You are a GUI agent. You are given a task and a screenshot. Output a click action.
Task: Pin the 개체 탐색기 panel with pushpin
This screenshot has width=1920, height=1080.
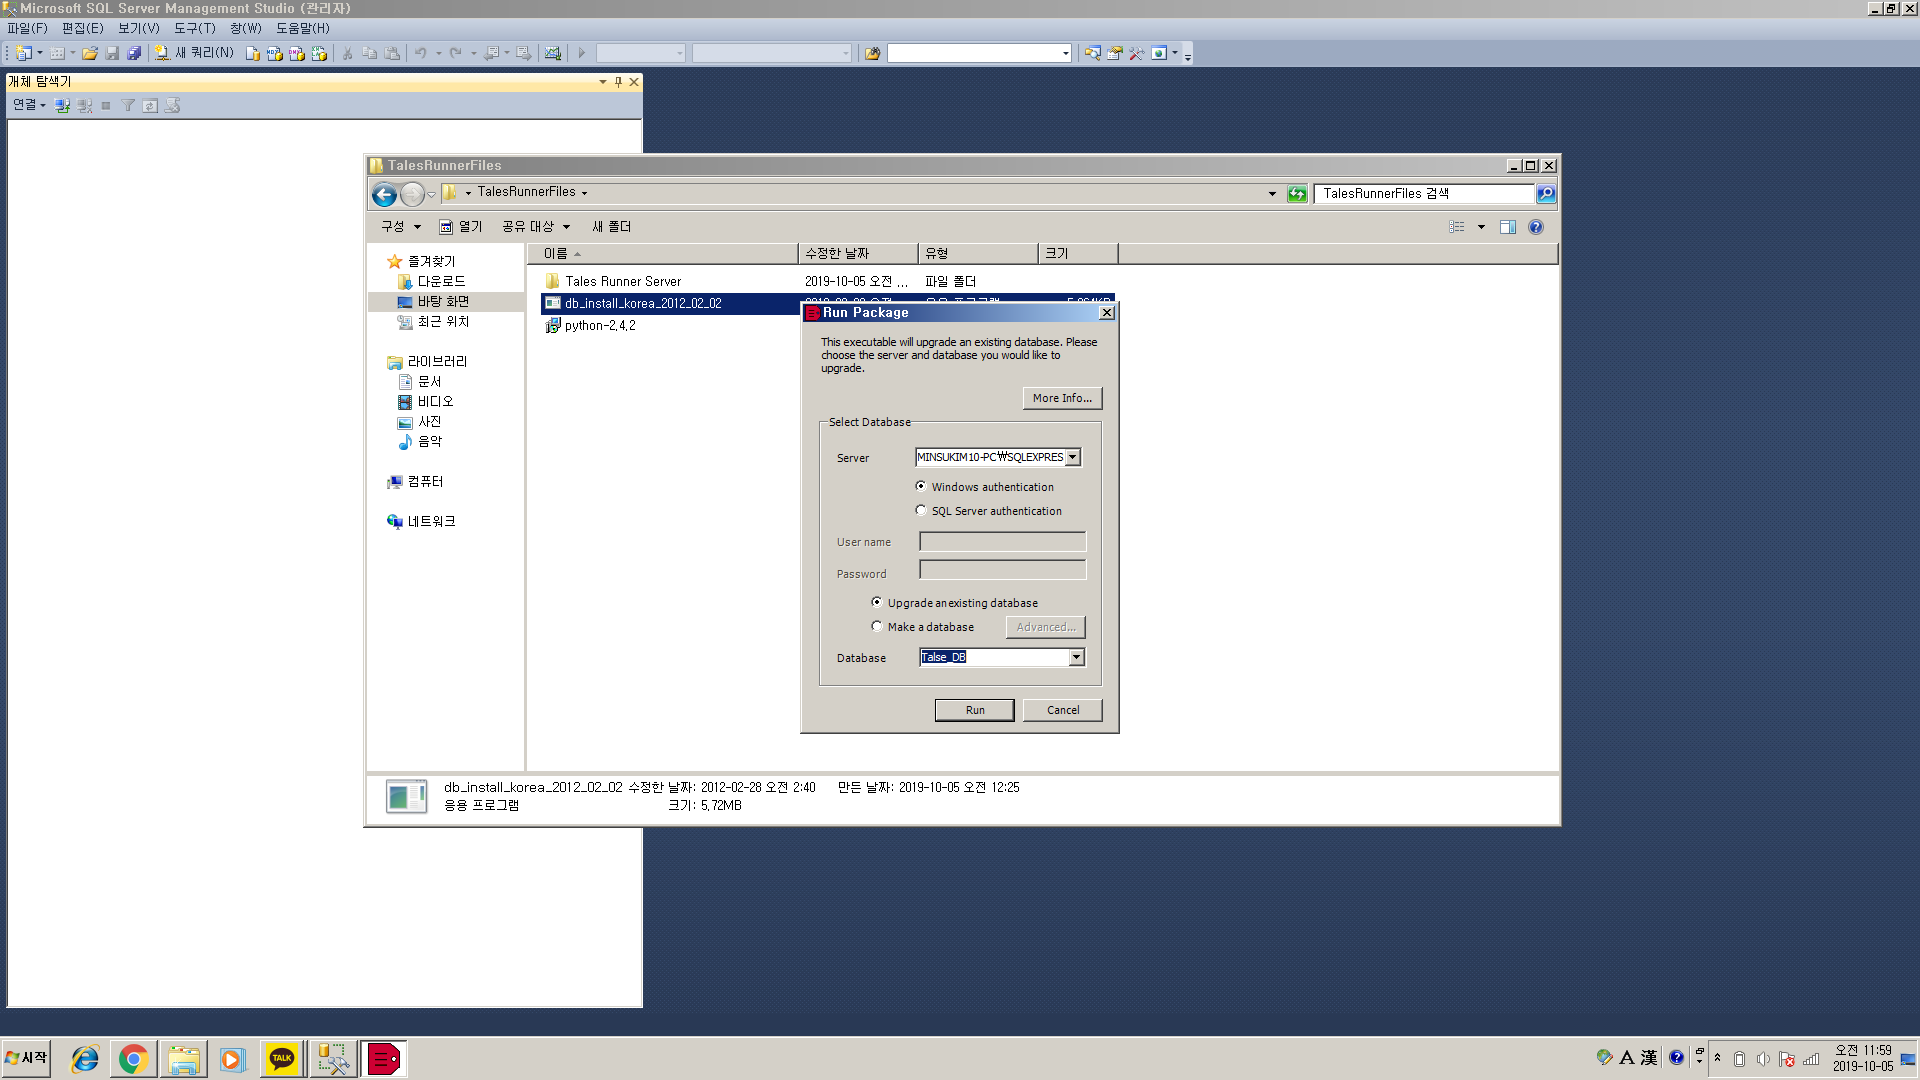618,82
